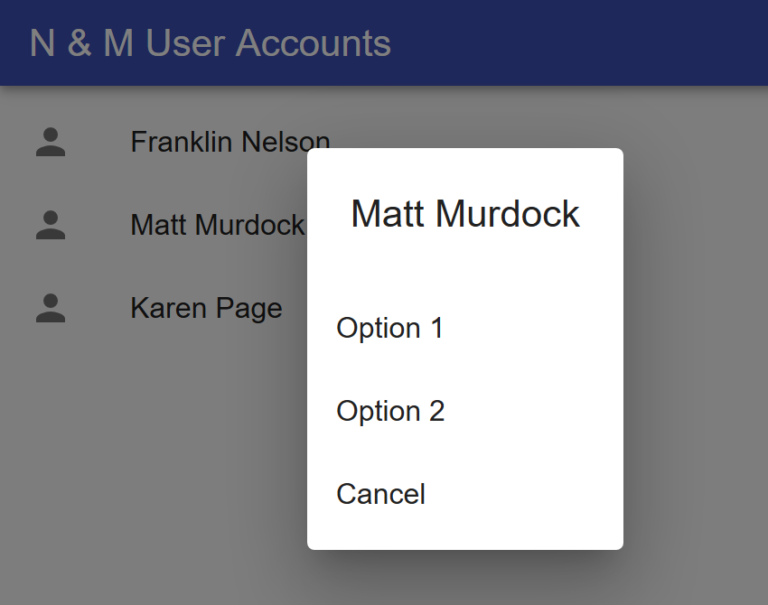Click the digit 2 in Option 2
Image resolution: width=768 pixels, height=605 pixels.
click(x=437, y=411)
